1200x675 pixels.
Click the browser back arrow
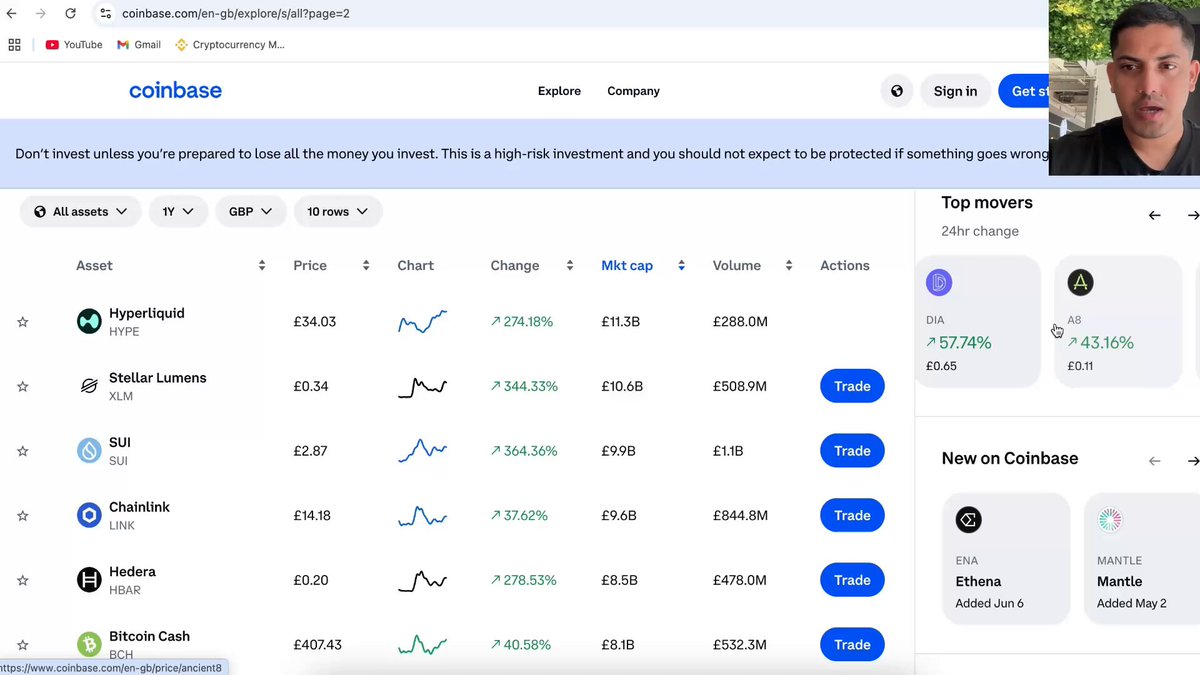11,13
